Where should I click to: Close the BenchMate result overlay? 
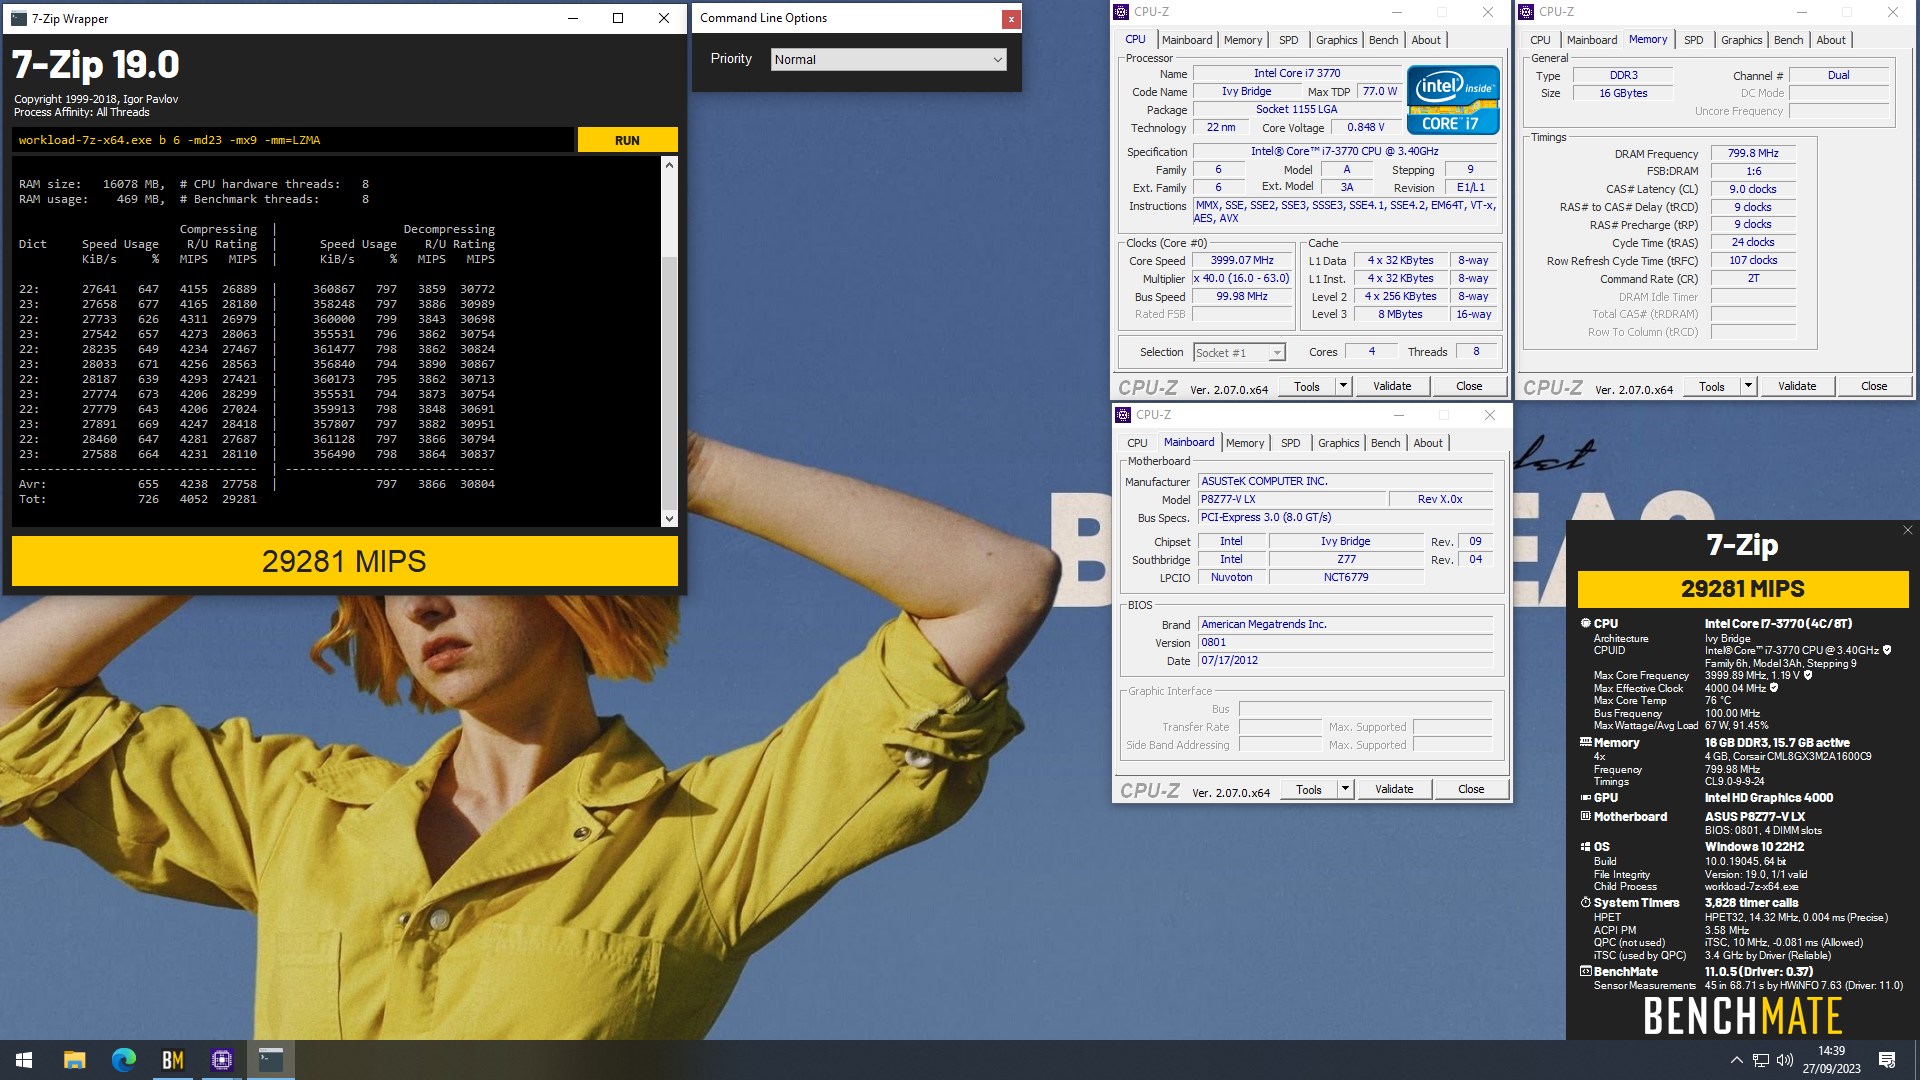click(x=1907, y=530)
